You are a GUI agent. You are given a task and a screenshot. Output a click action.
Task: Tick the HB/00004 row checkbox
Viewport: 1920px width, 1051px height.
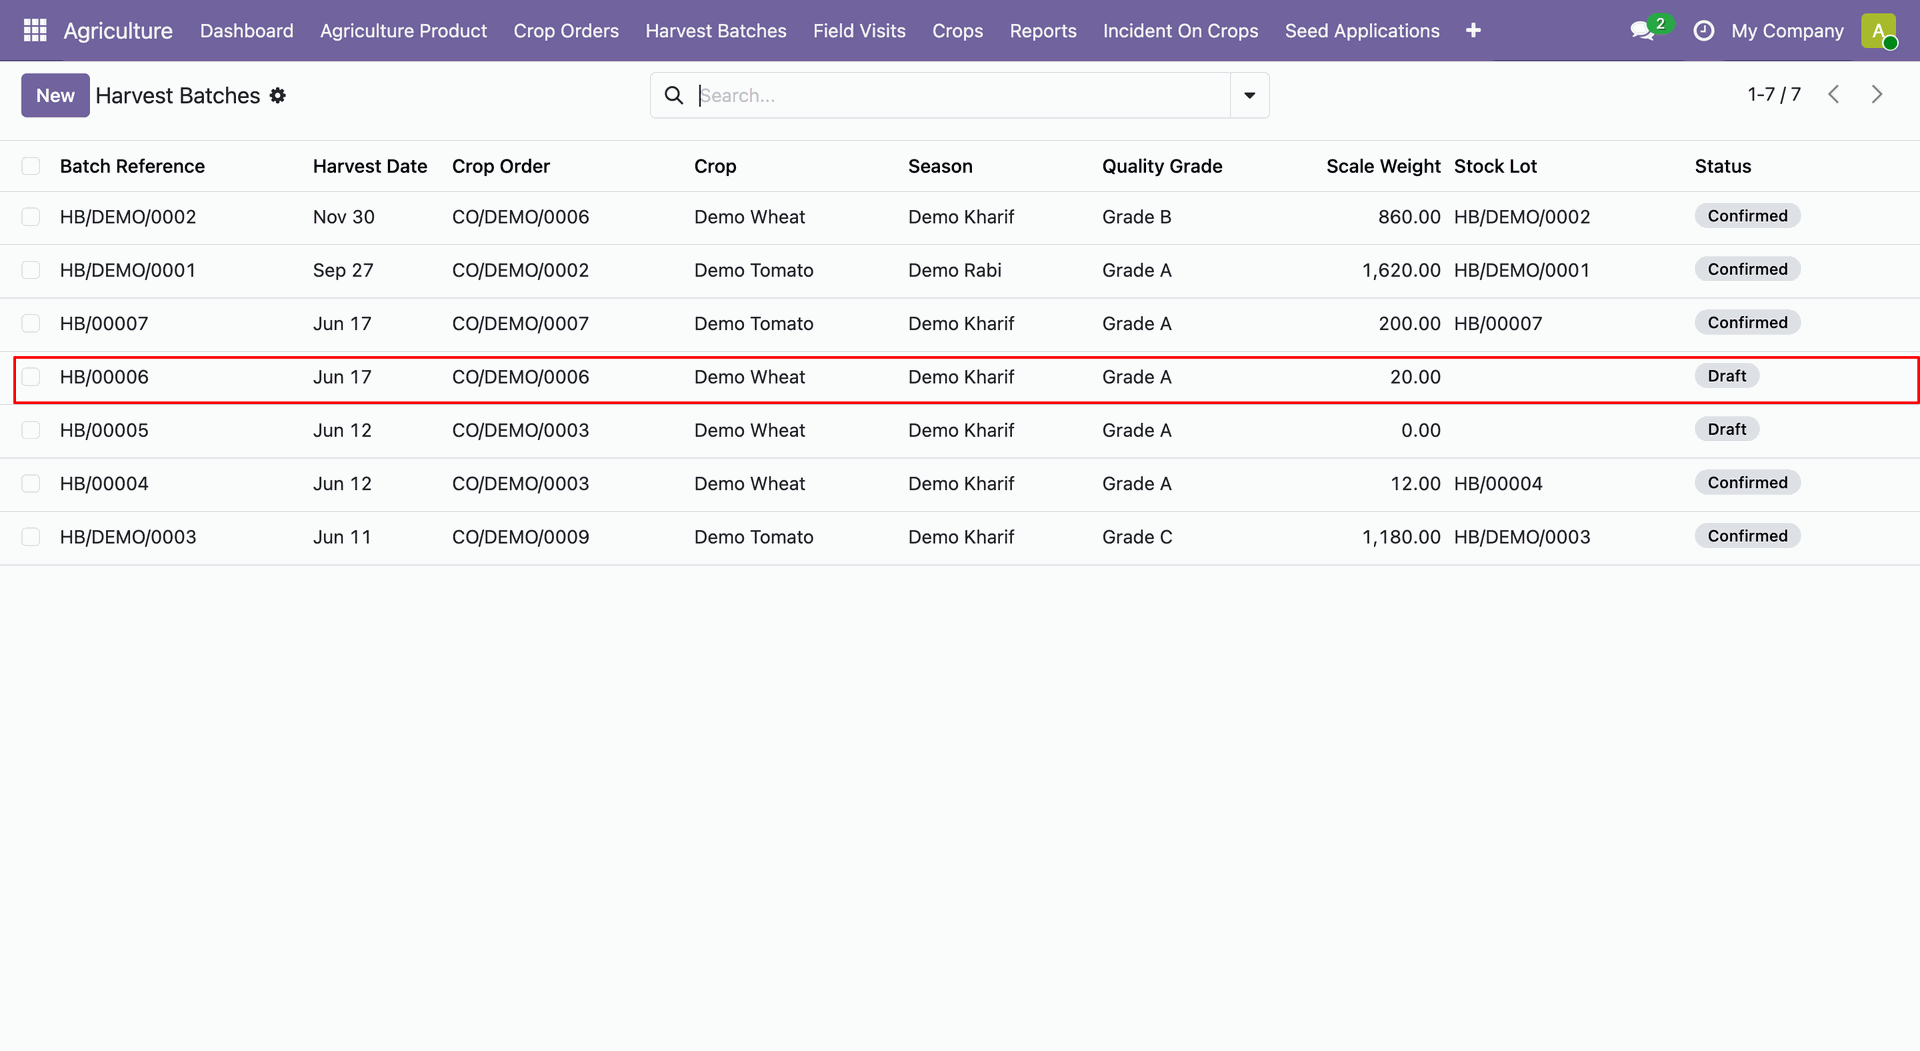pyautogui.click(x=31, y=484)
